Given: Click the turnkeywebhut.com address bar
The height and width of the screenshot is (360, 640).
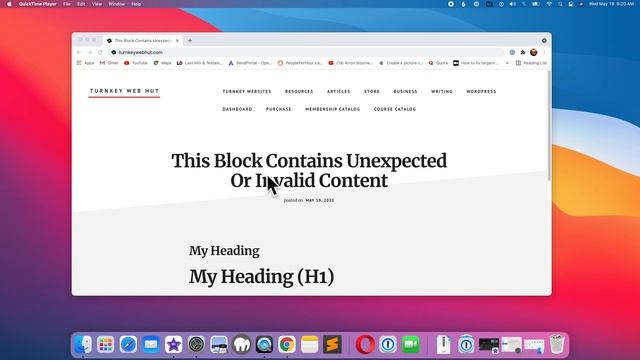Looking at the screenshot, I should tap(306, 52).
